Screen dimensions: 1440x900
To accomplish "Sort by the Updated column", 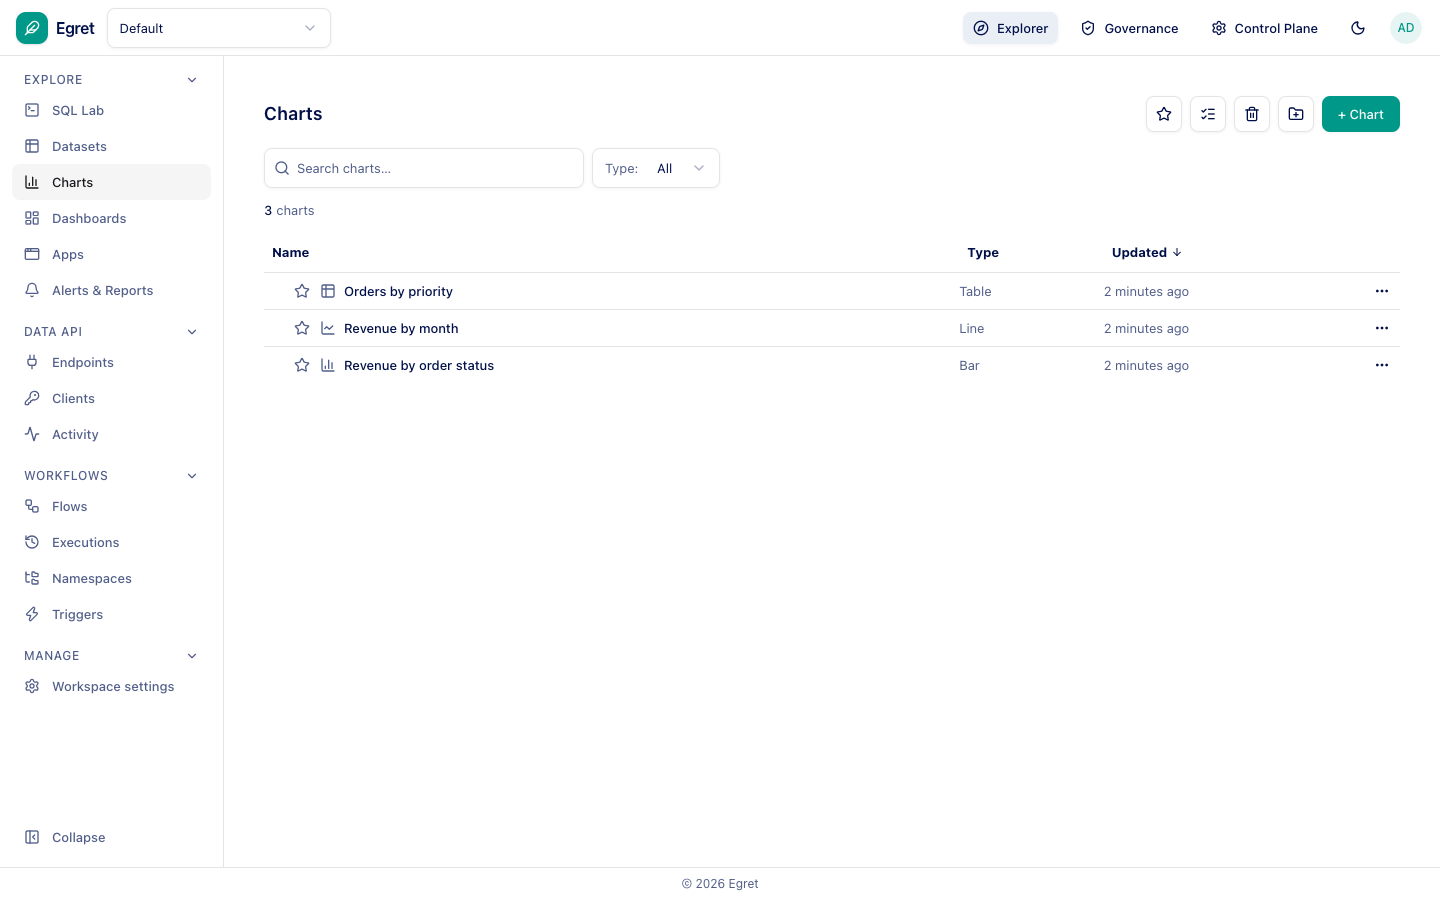I will pos(1147,252).
